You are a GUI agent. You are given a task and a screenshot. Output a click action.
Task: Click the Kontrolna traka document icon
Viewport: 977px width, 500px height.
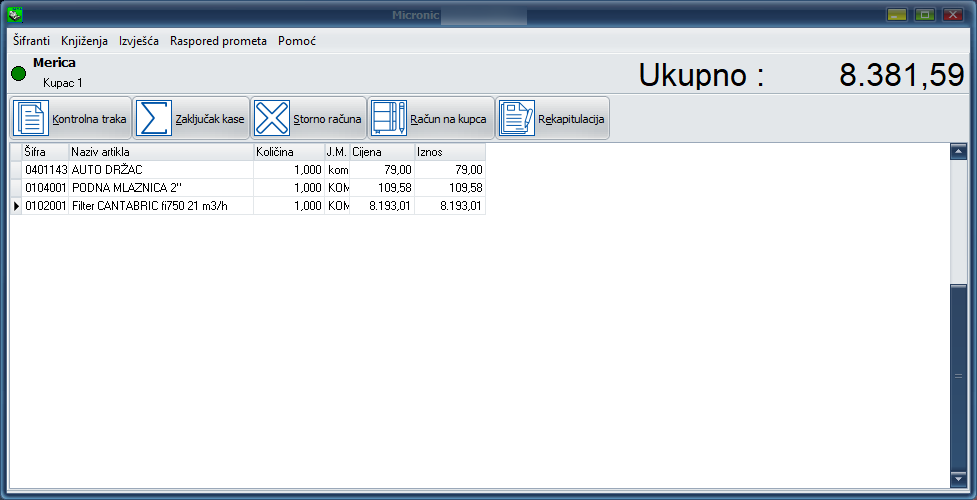coord(31,118)
